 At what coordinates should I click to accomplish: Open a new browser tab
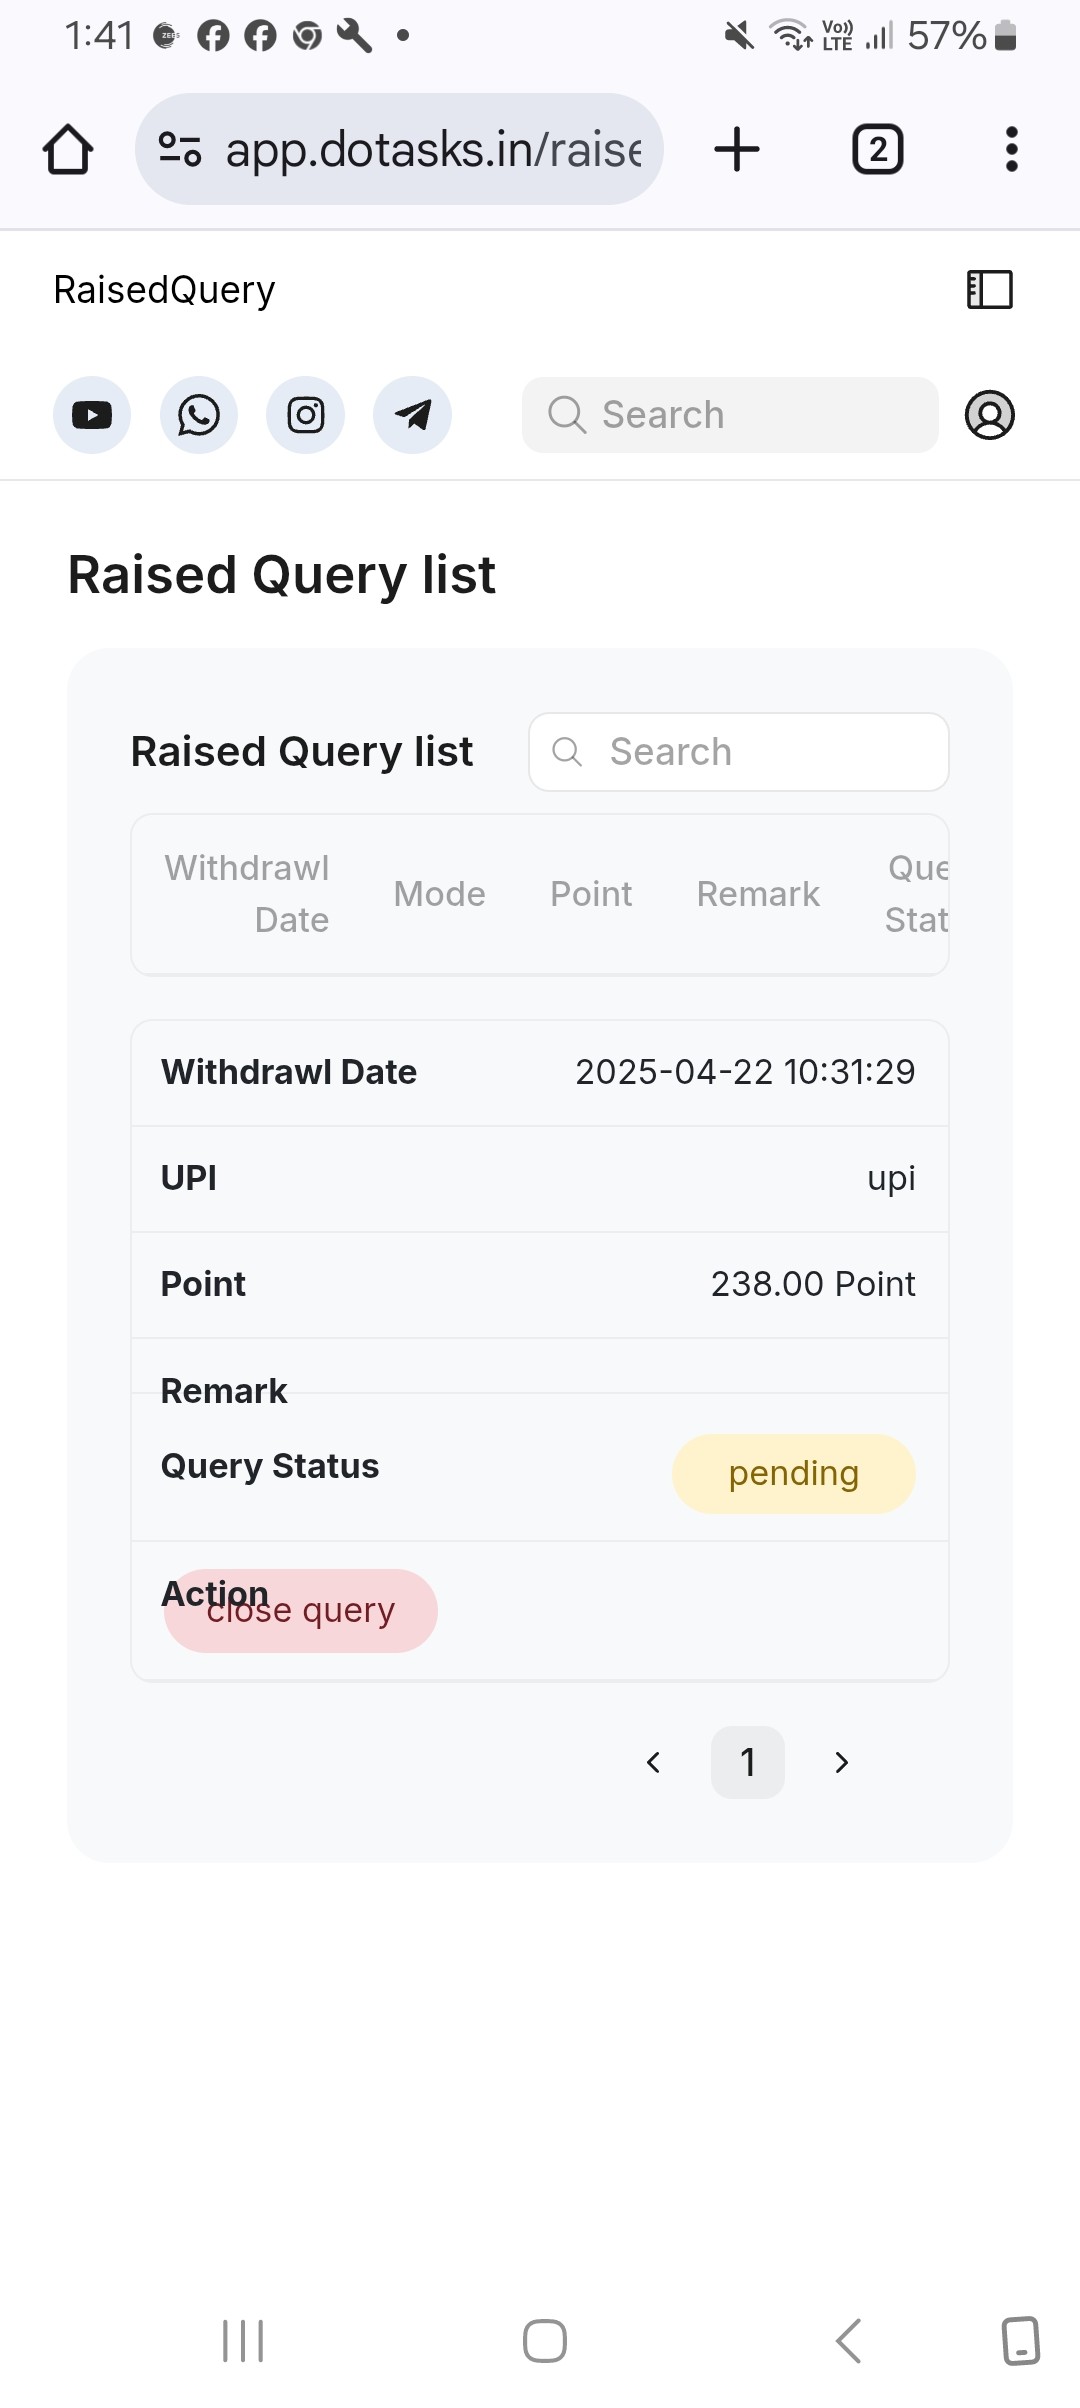(737, 150)
